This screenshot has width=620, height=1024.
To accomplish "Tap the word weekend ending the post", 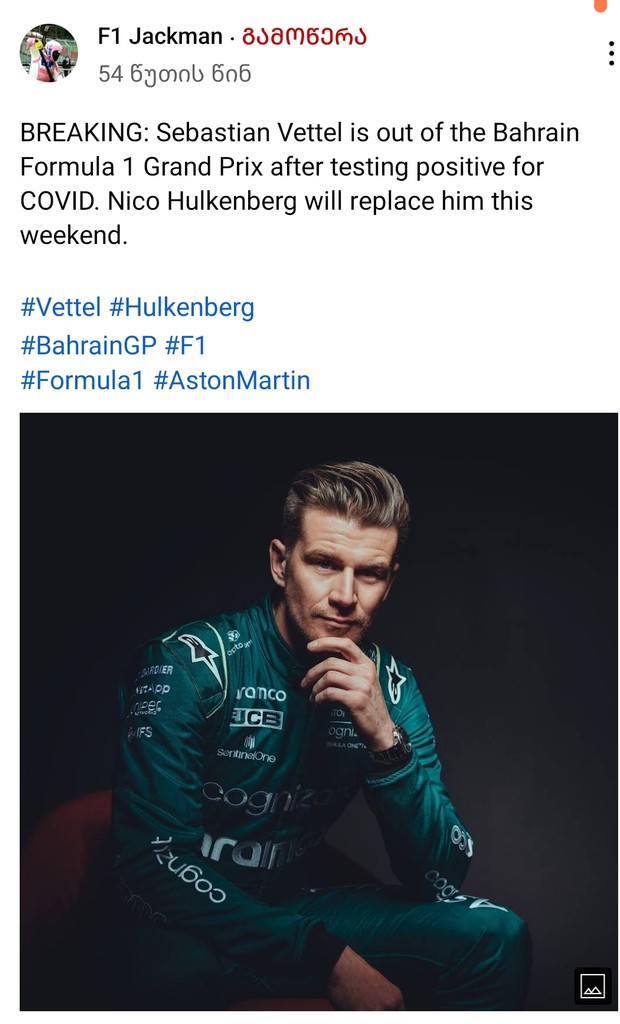I will tap(74, 236).
